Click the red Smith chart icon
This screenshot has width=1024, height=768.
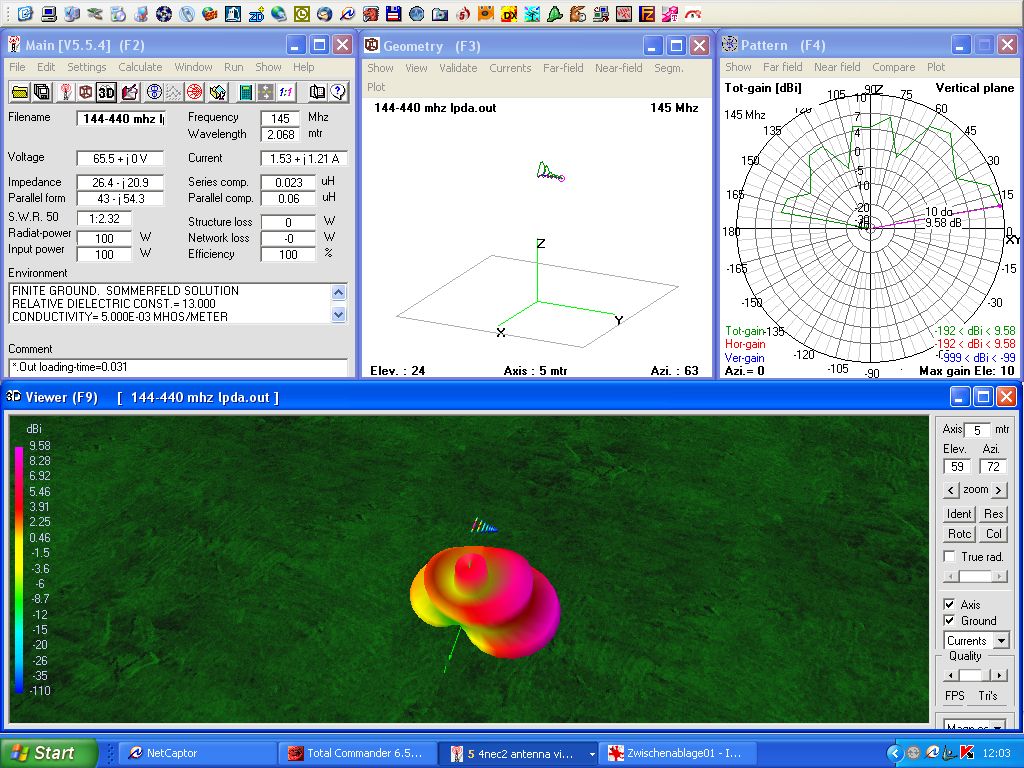tap(194, 92)
